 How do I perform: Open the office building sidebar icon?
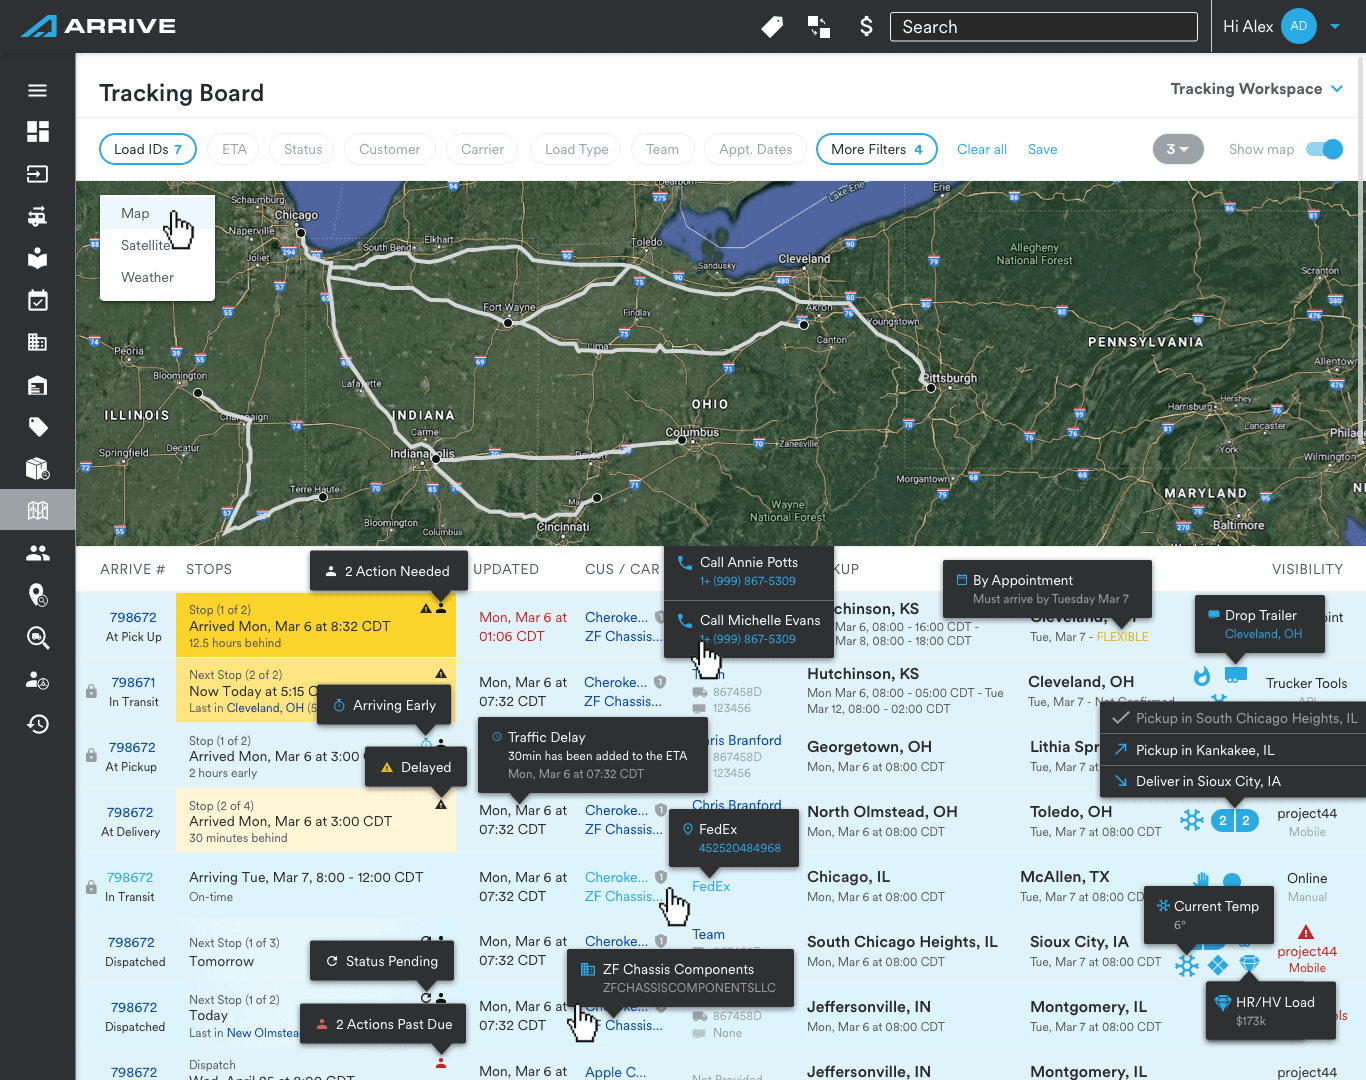coord(38,342)
